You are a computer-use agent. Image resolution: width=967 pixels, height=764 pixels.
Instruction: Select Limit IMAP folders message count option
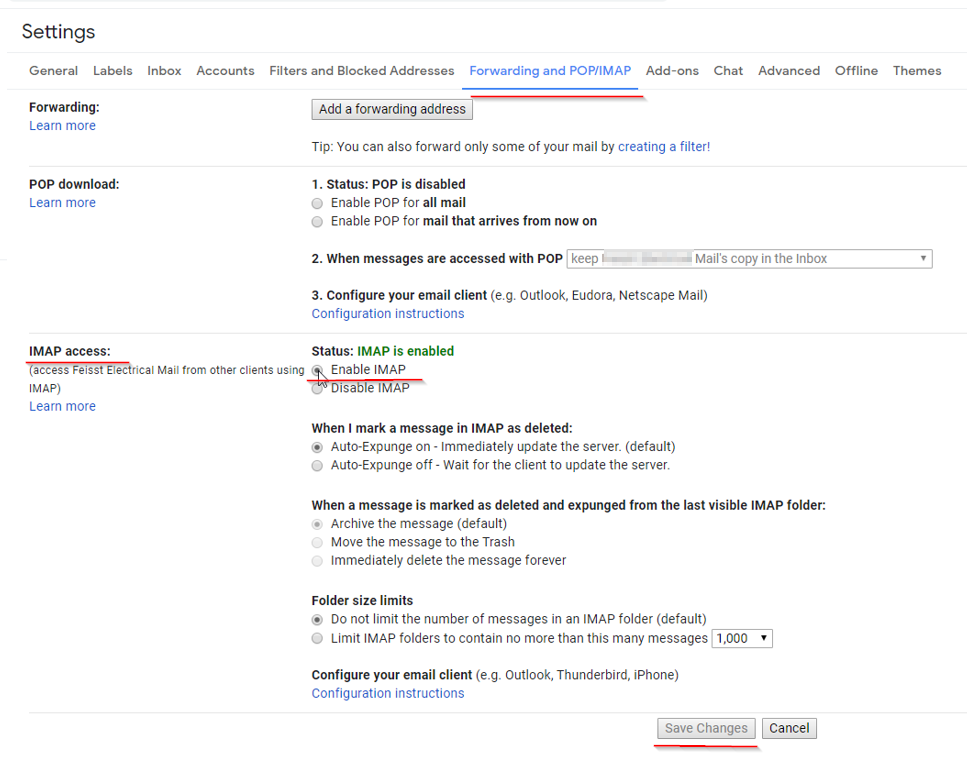coord(317,638)
